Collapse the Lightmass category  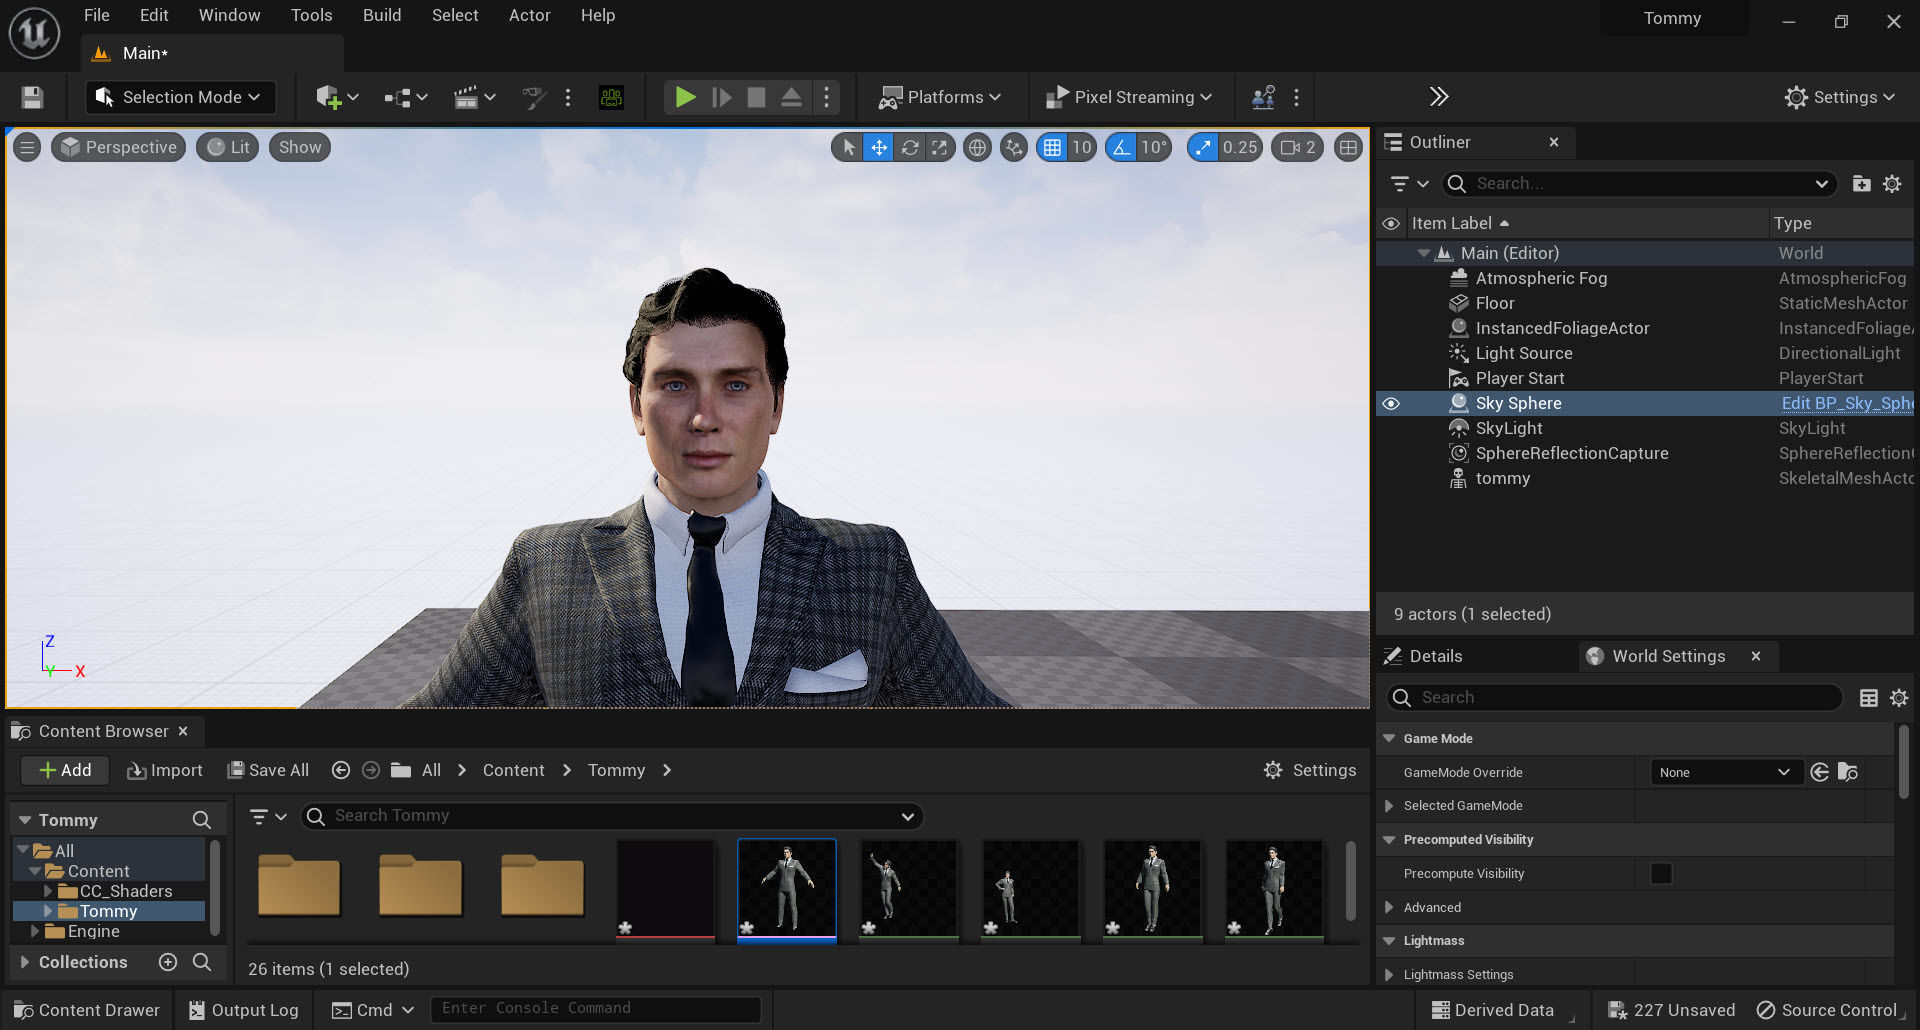pos(1389,941)
